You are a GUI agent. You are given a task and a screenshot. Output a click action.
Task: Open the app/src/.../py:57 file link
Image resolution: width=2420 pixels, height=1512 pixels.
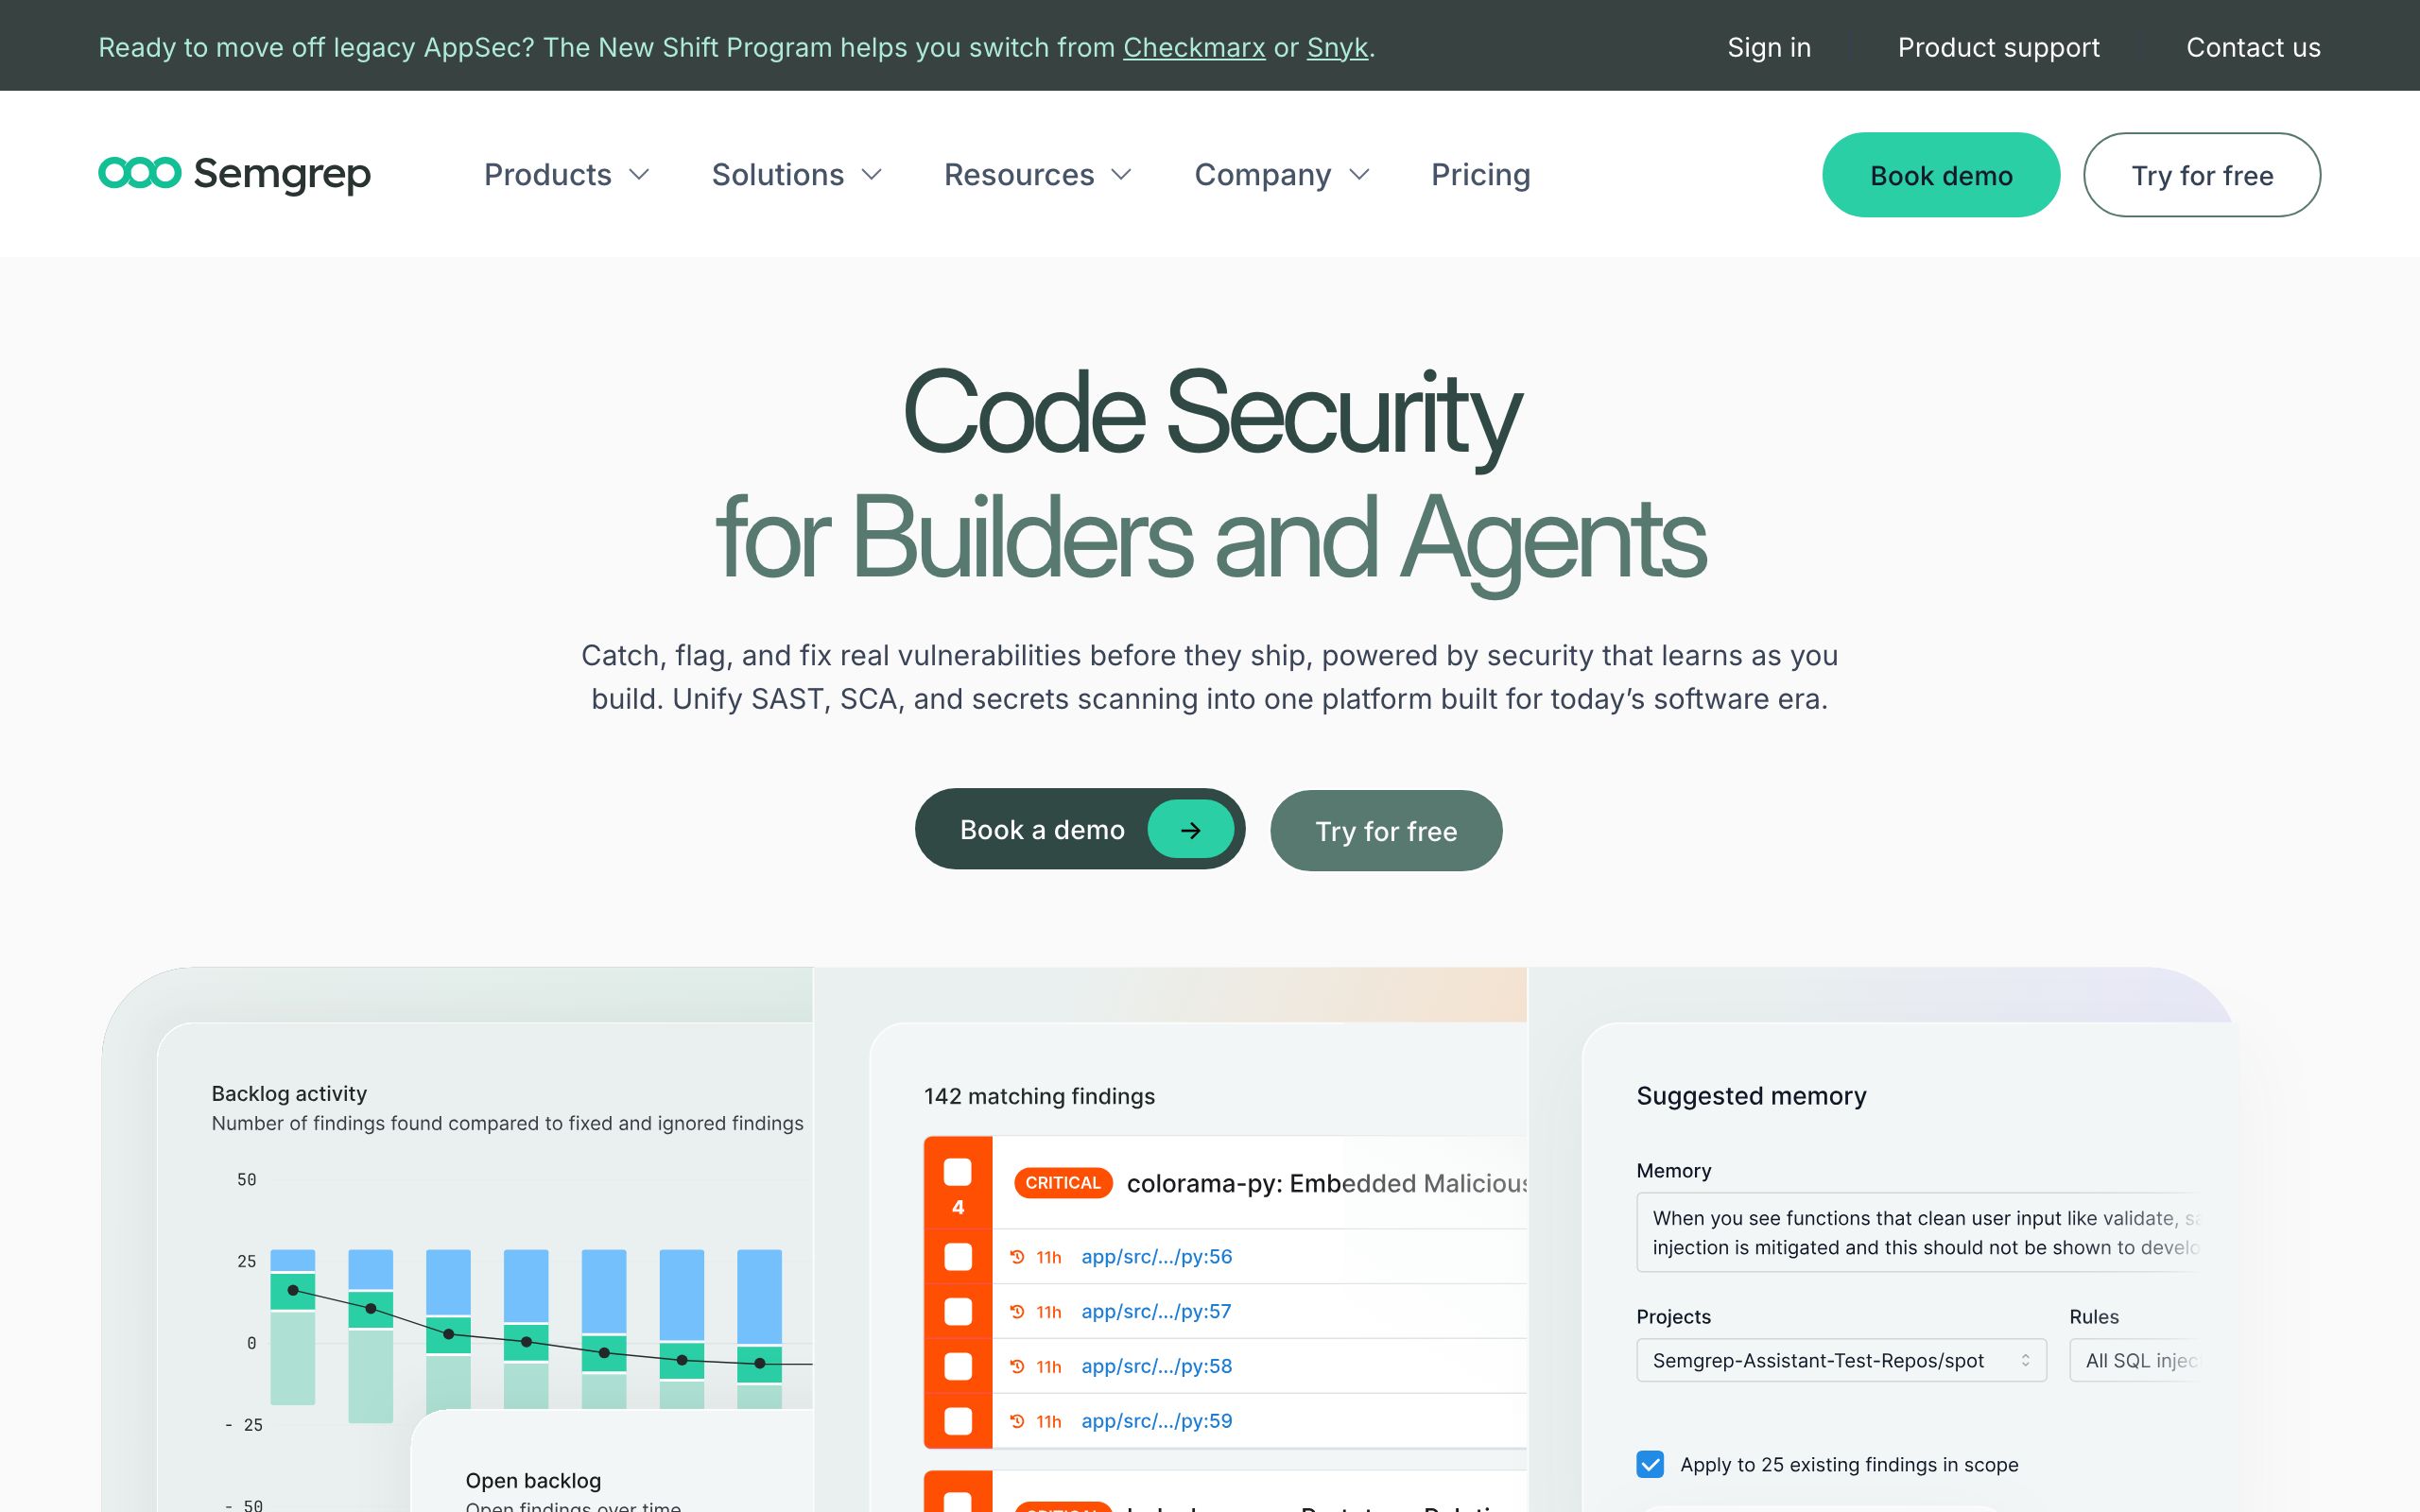(x=1156, y=1311)
